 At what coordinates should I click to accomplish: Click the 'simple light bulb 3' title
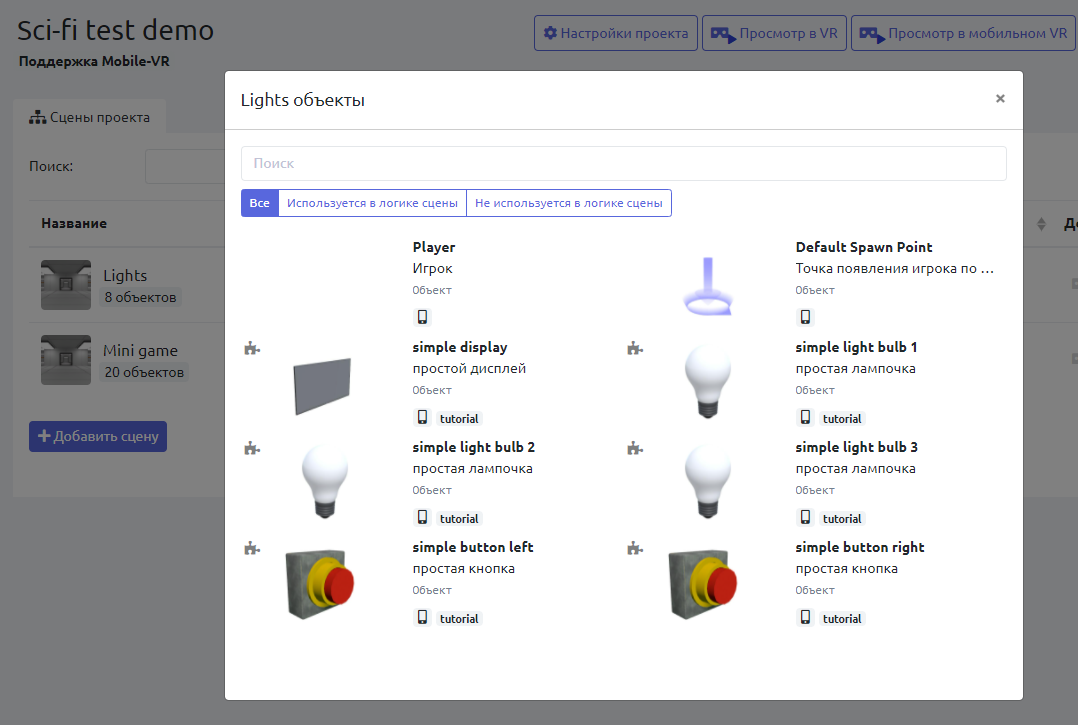(x=857, y=447)
